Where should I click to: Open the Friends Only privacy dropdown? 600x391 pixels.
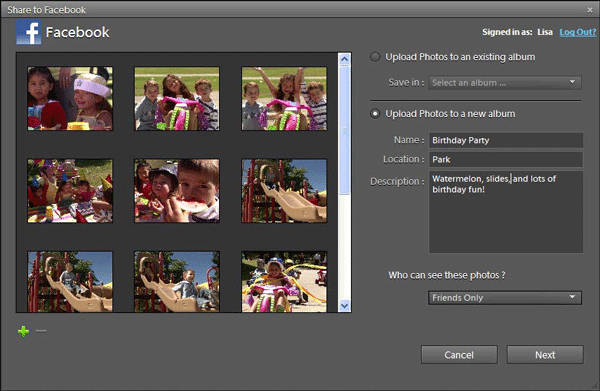pyautogui.click(x=505, y=298)
